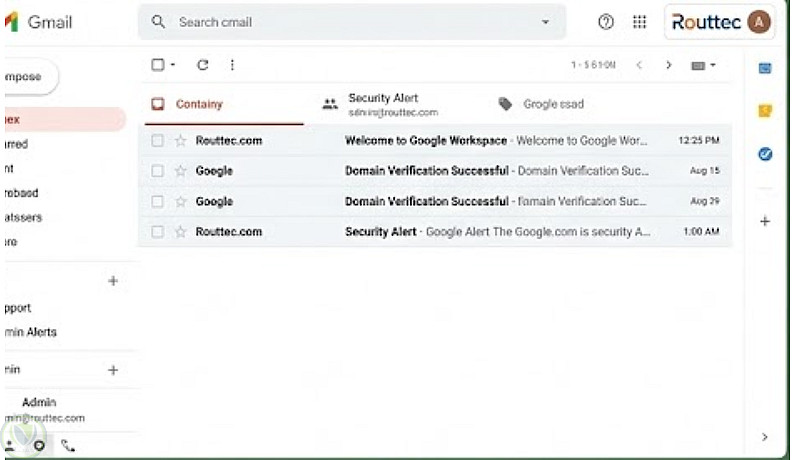Click the refresh icon in the toolbar
The image size is (800, 460).
pyautogui.click(x=203, y=65)
